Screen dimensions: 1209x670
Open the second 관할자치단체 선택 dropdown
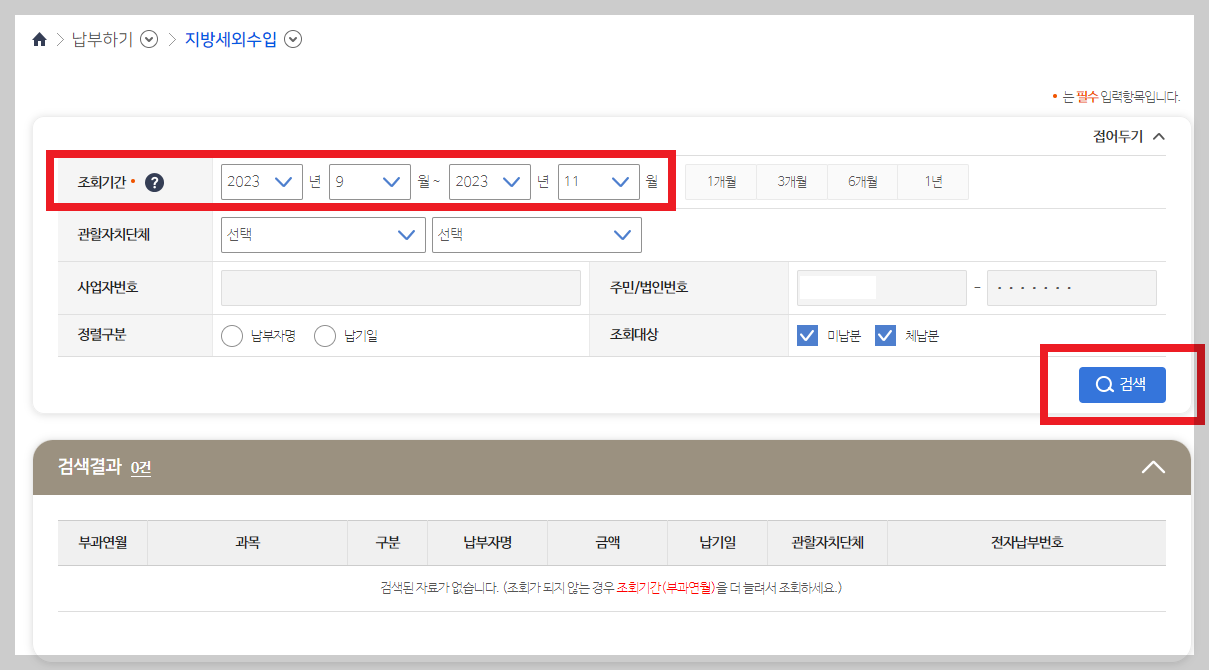(x=536, y=234)
